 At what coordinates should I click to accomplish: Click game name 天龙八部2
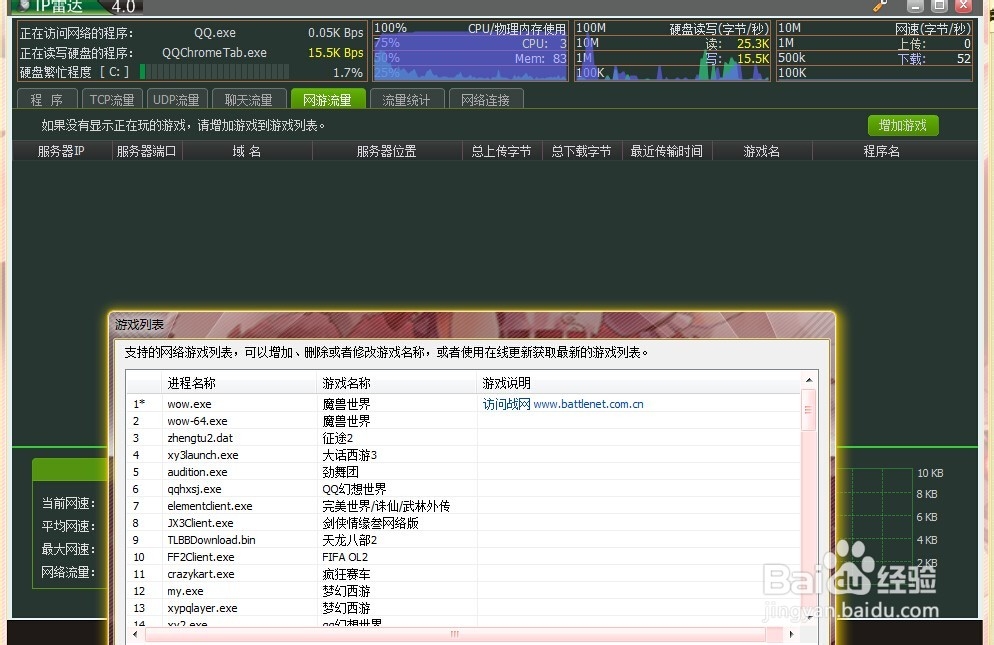click(x=349, y=540)
